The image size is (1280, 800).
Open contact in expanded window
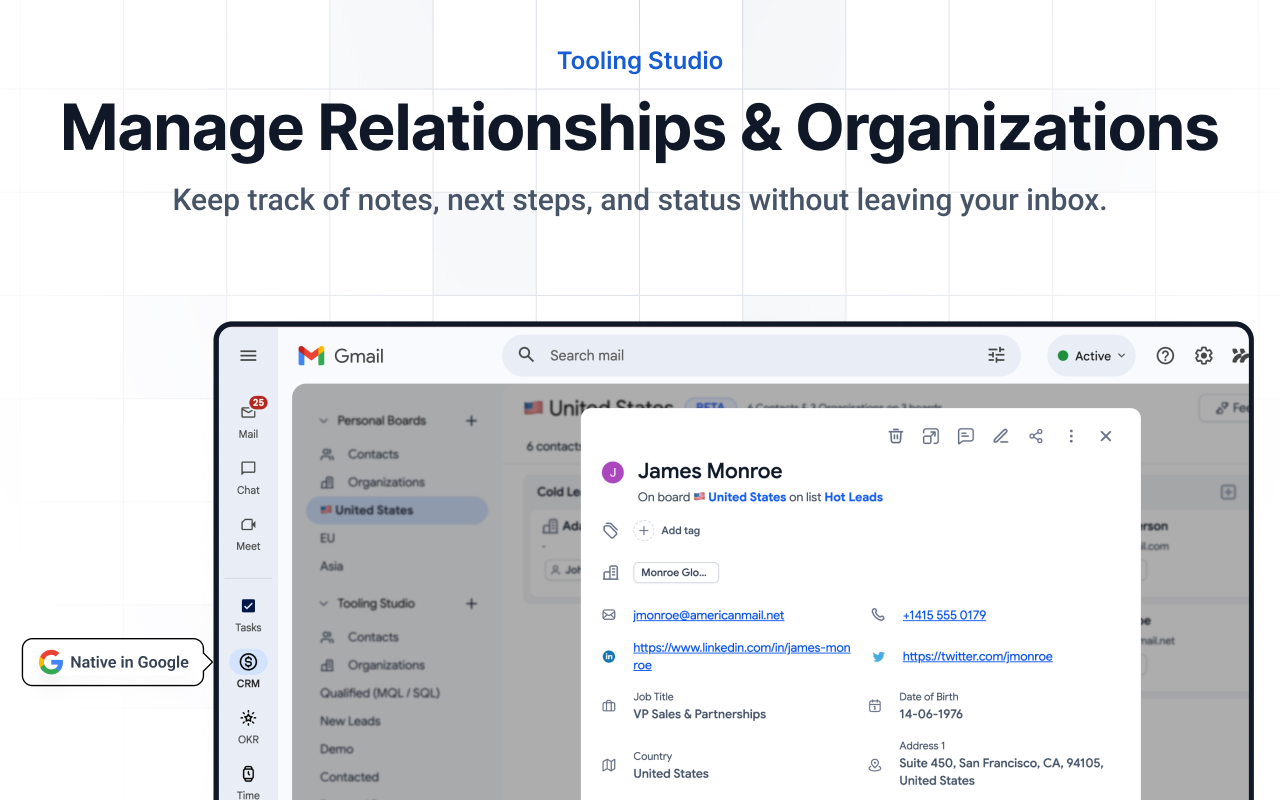tap(931, 436)
